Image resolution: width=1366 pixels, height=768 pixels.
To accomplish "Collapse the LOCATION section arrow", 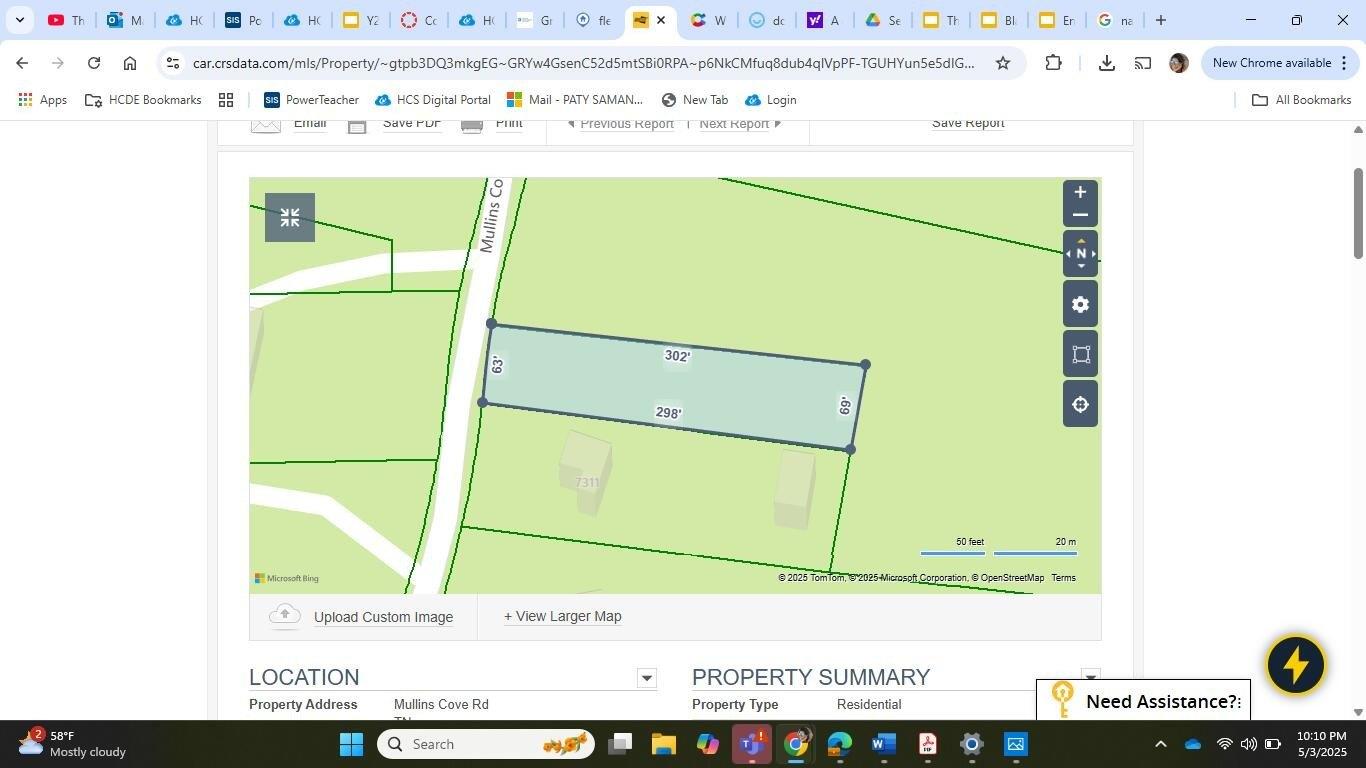I will [647, 678].
